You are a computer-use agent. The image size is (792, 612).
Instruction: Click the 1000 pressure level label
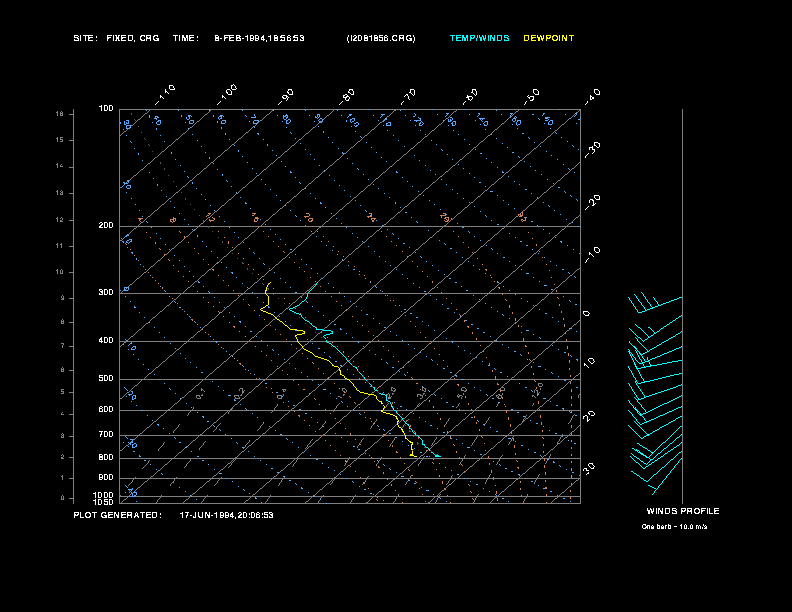click(x=104, y=495)
